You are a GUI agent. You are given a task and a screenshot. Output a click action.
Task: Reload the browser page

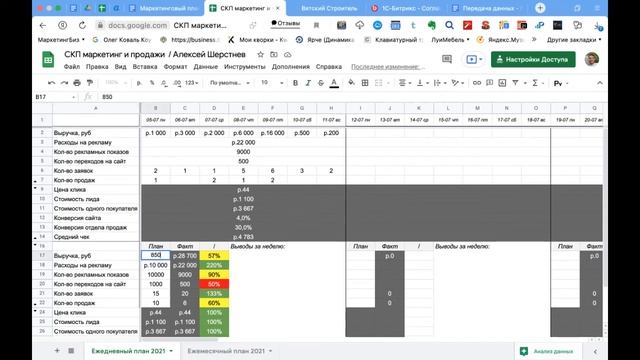coord(82,25)
